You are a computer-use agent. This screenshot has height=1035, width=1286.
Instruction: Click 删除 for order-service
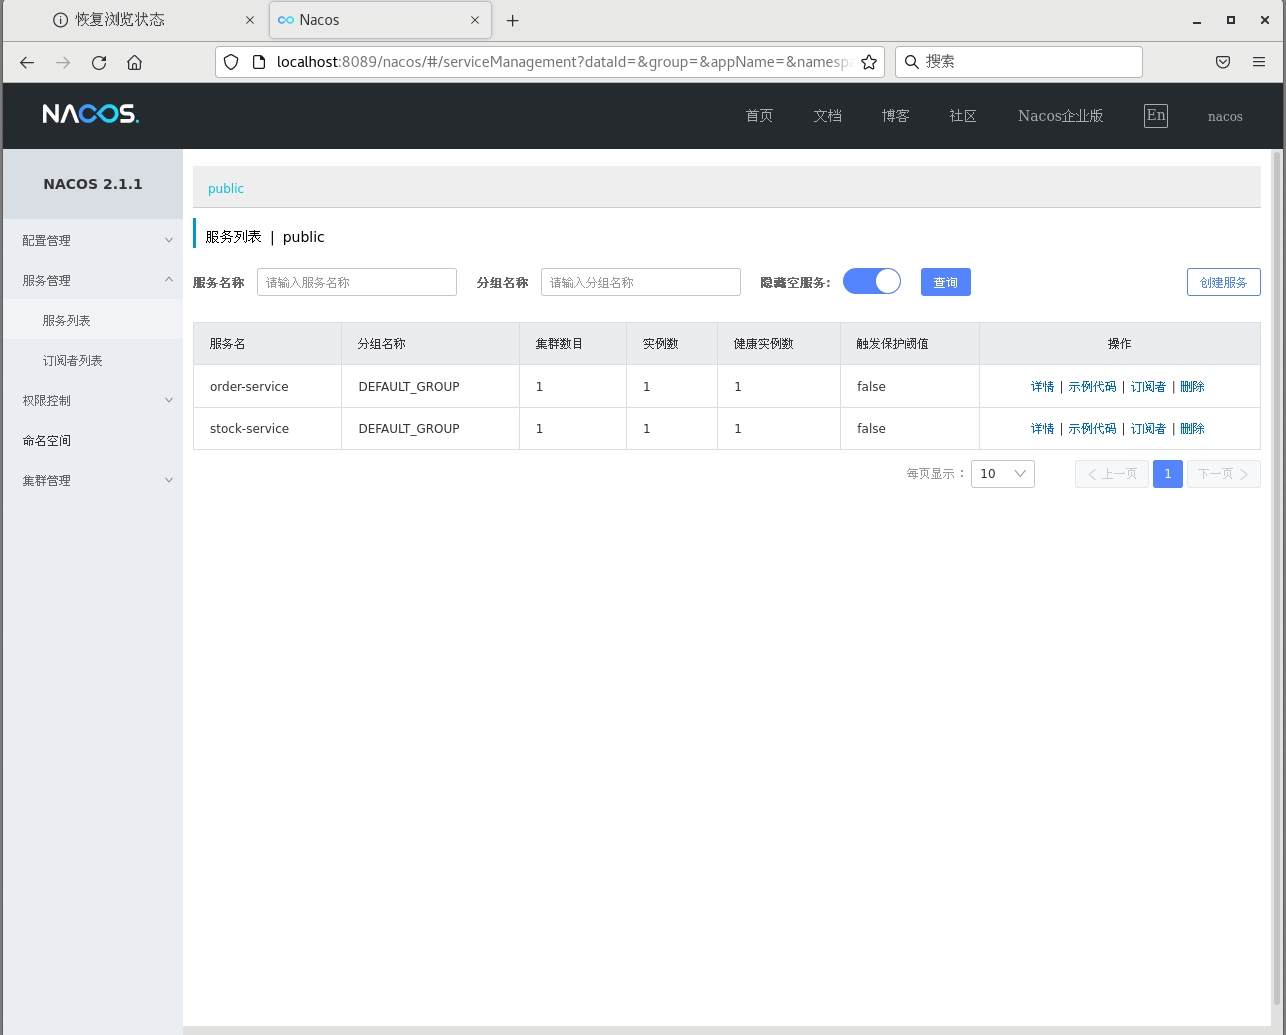coord(1192,386)
